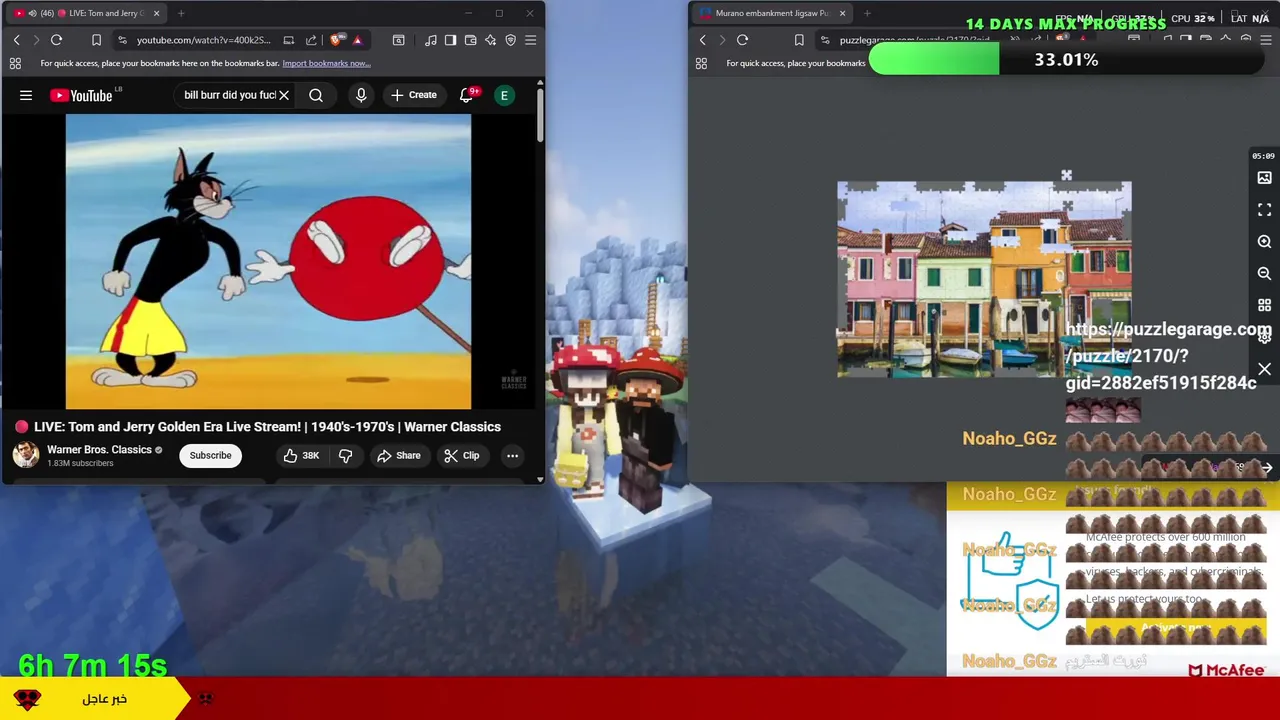
Task: Click the Warner Bros. Classics channel avatar
Action: click(26, 455)
